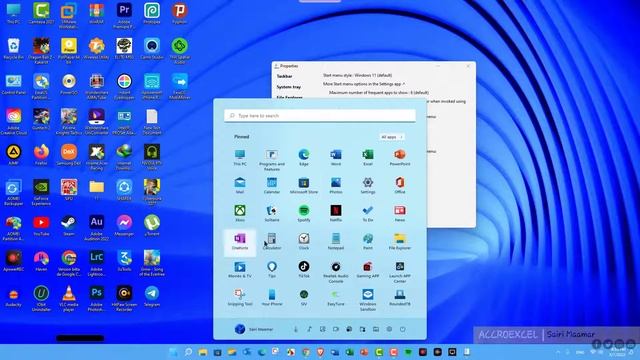Screen dimensions: 640x360
Task: Click the Start menu search box
Action: coord(320,116)
